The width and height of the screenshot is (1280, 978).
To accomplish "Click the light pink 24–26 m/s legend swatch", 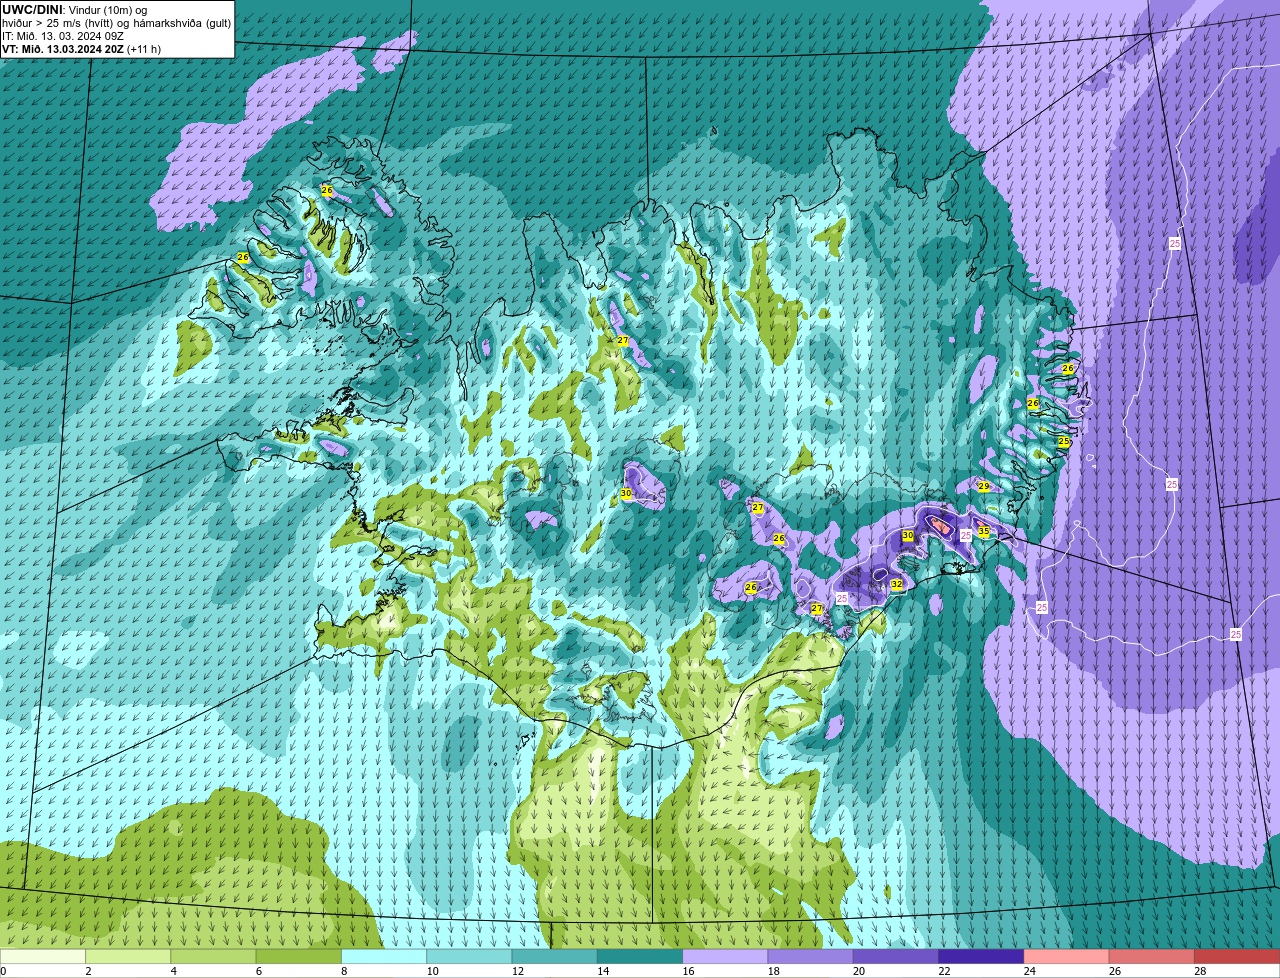I will coord(1066,956).
